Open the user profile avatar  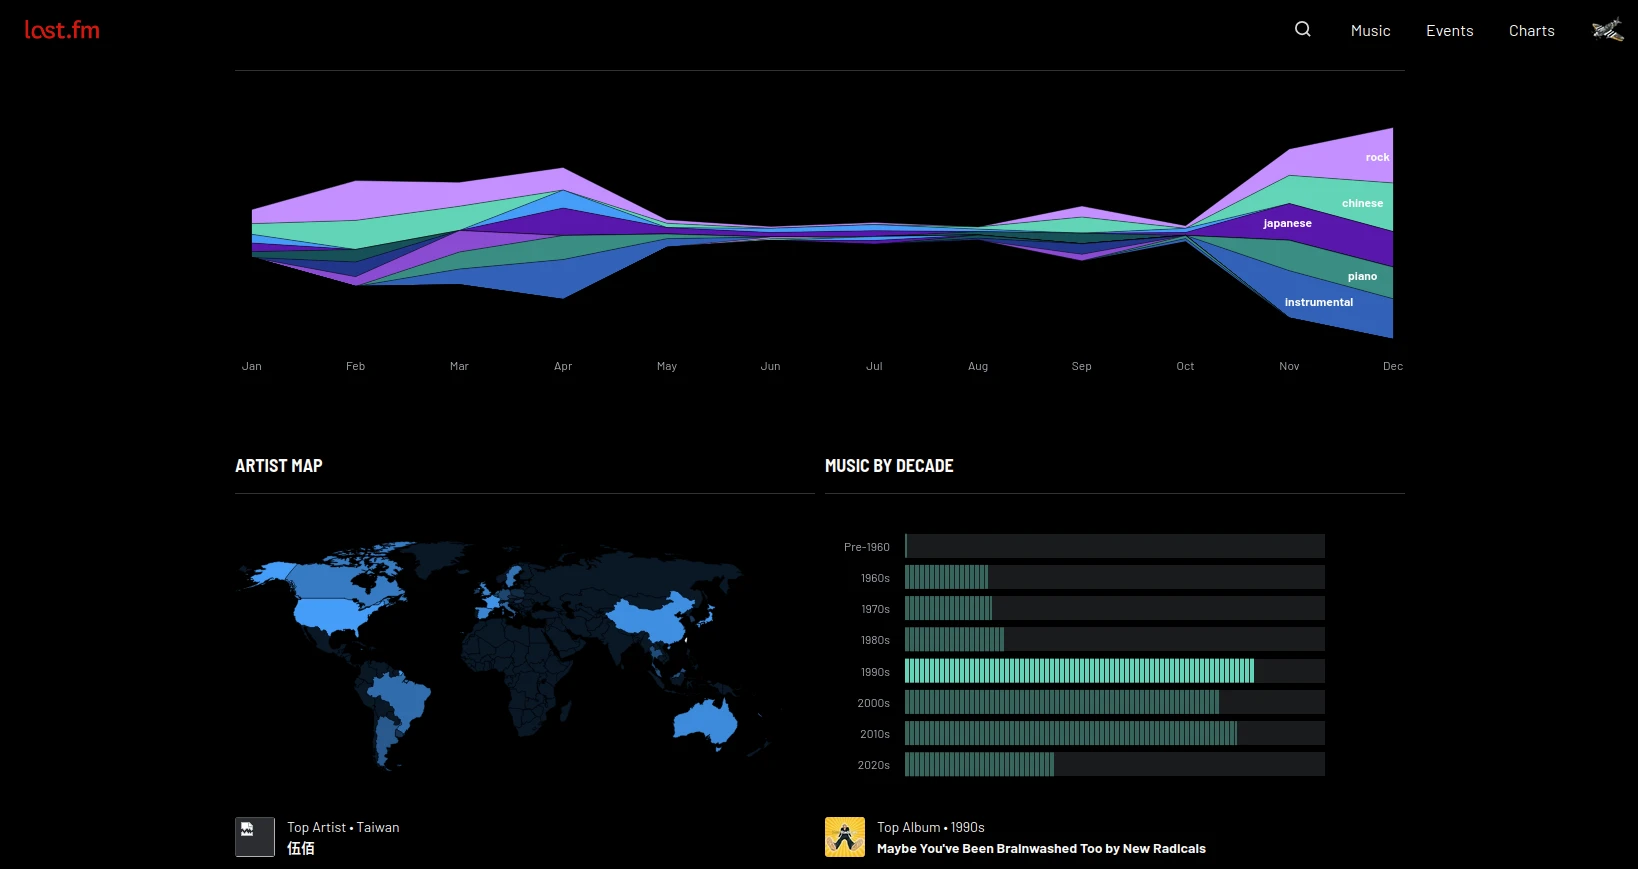pos(1607,30)
